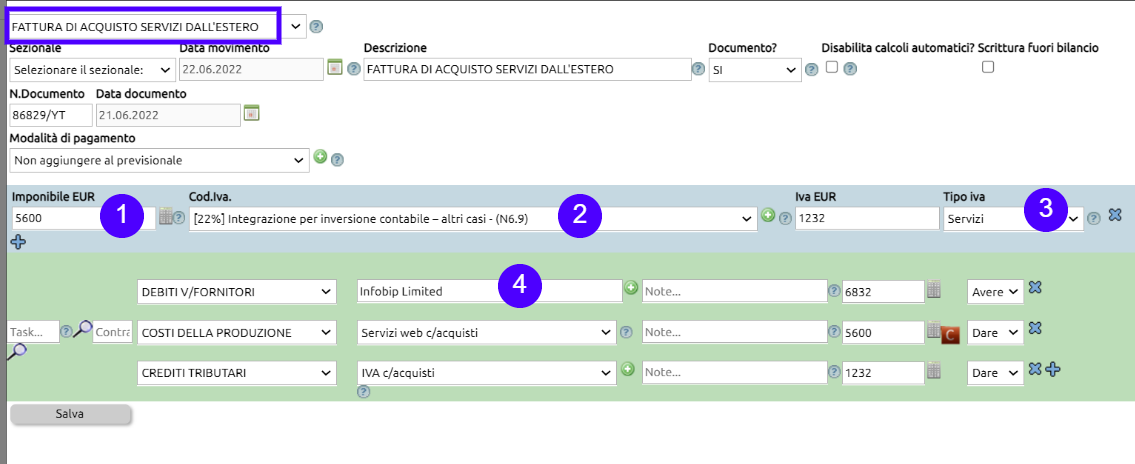Open the Data movimento calendar picker
The image size is (1135, 464).
click(x=335, y=68)
